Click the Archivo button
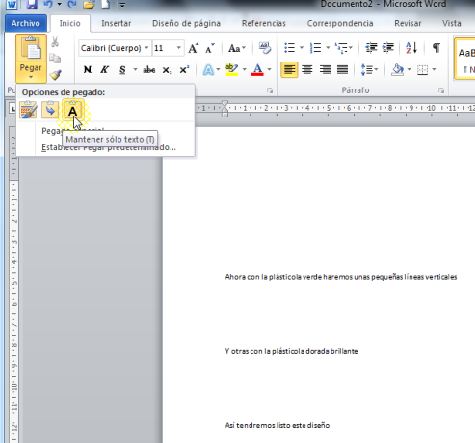 click(25, 23)
